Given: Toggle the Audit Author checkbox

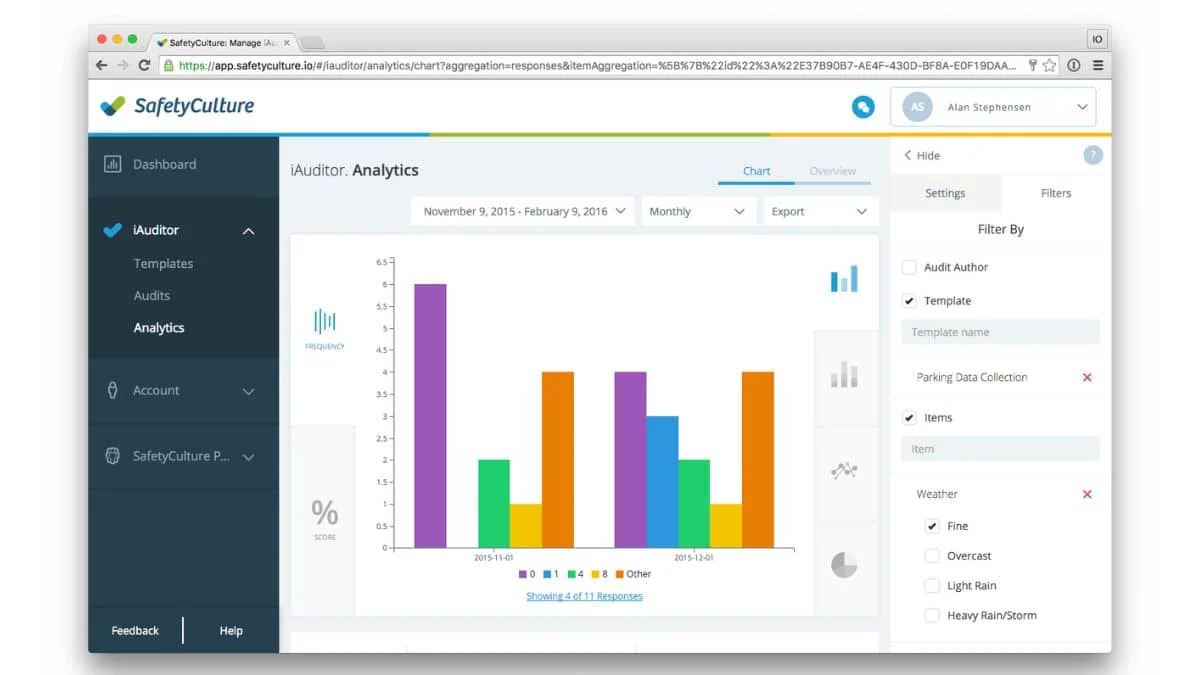Looking at the screenshot, I should [909, 267].
